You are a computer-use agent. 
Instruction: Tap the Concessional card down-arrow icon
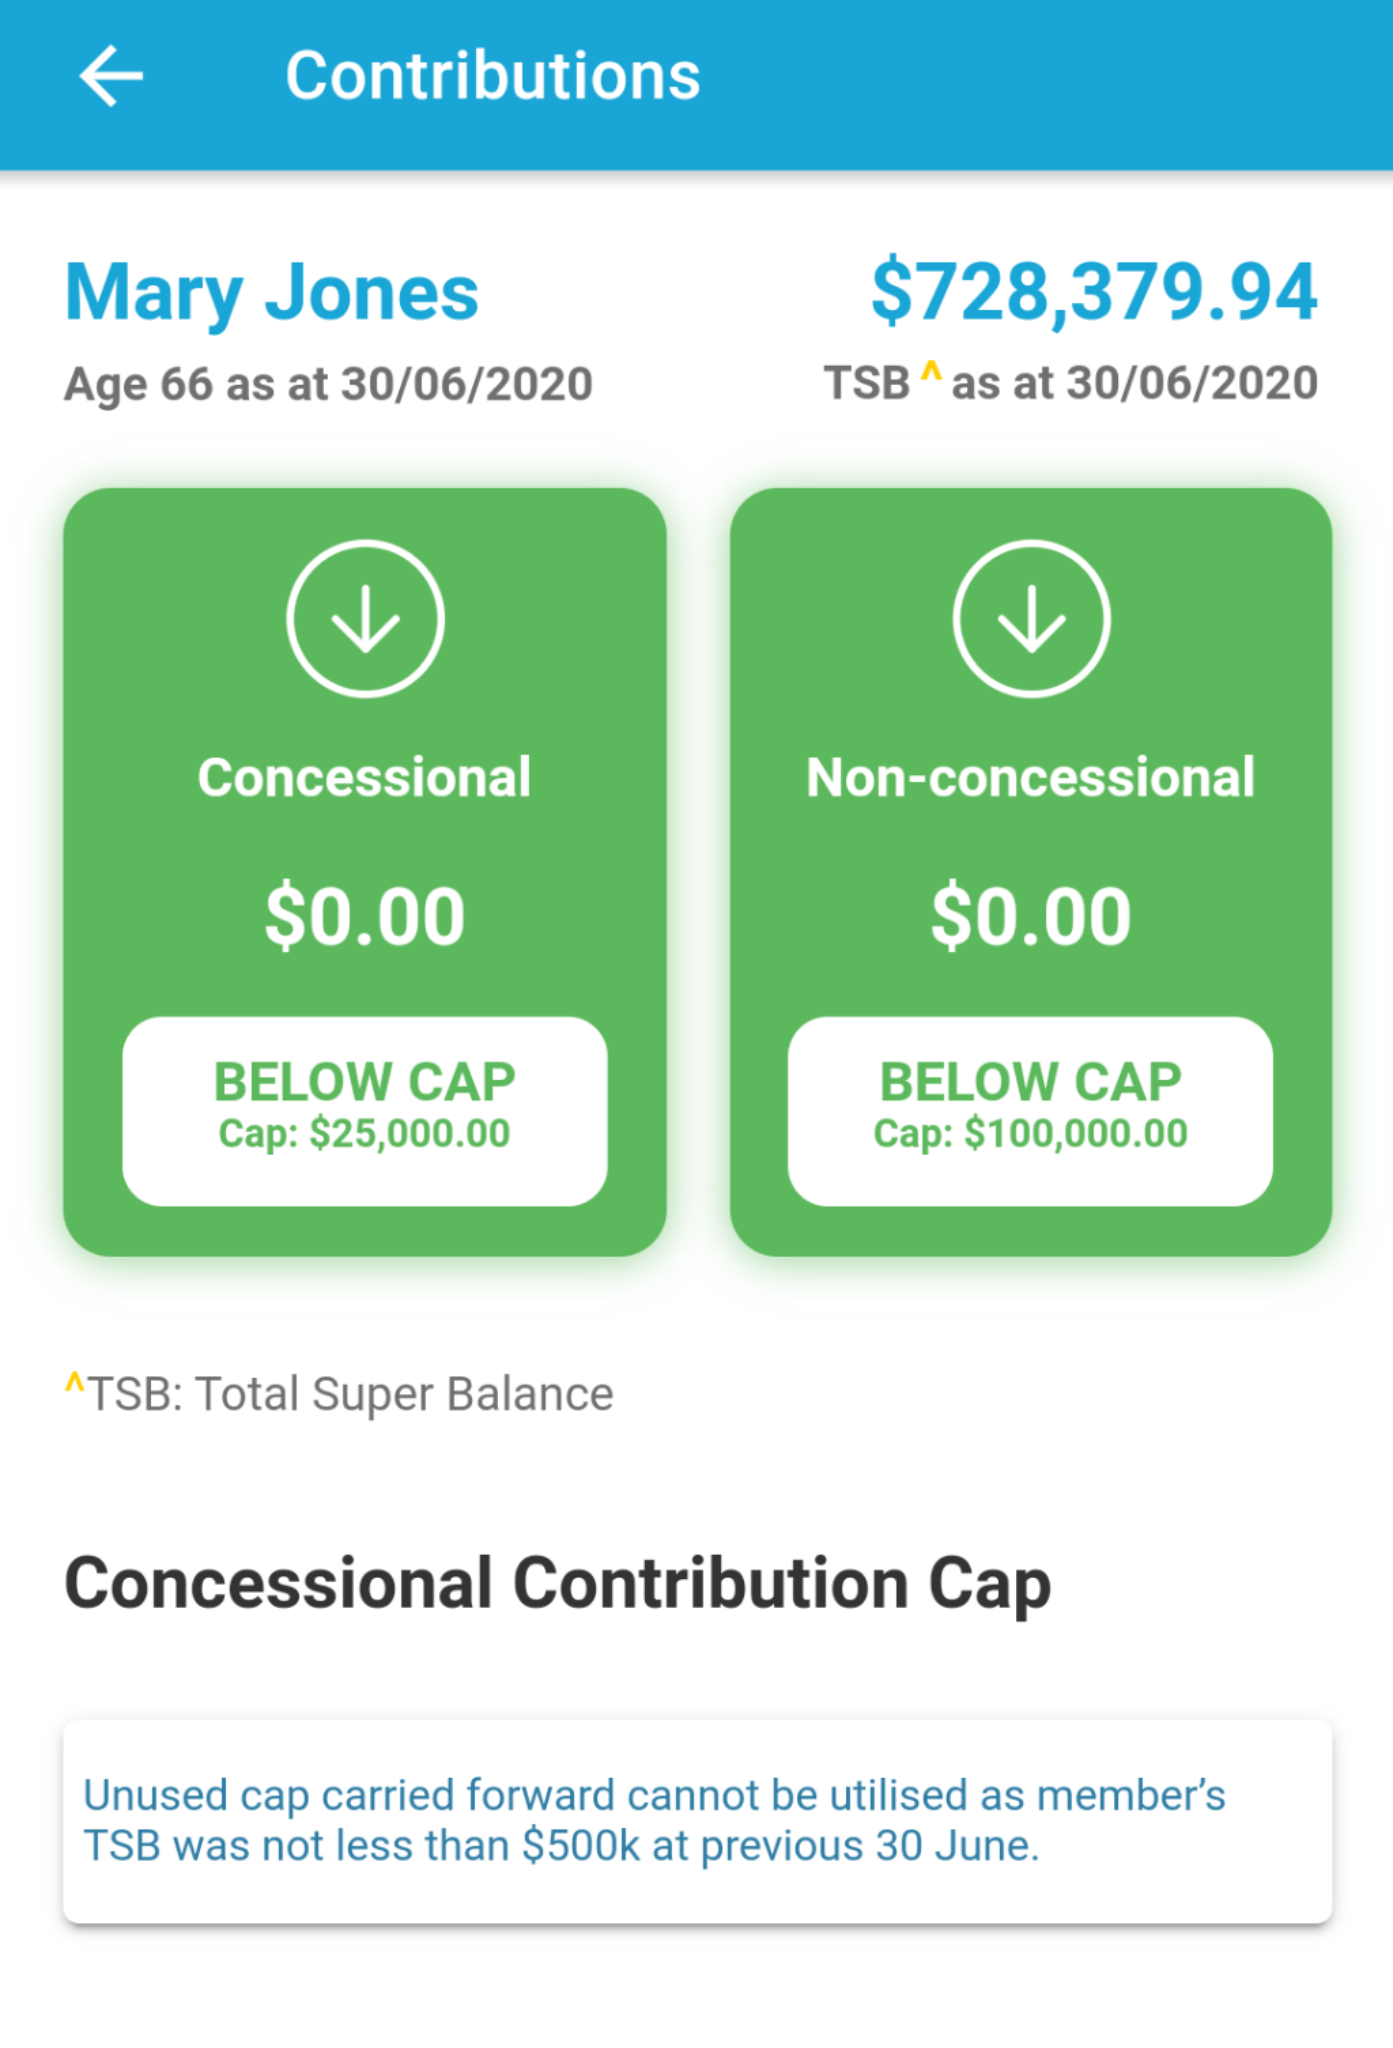[x=365, y=619]
